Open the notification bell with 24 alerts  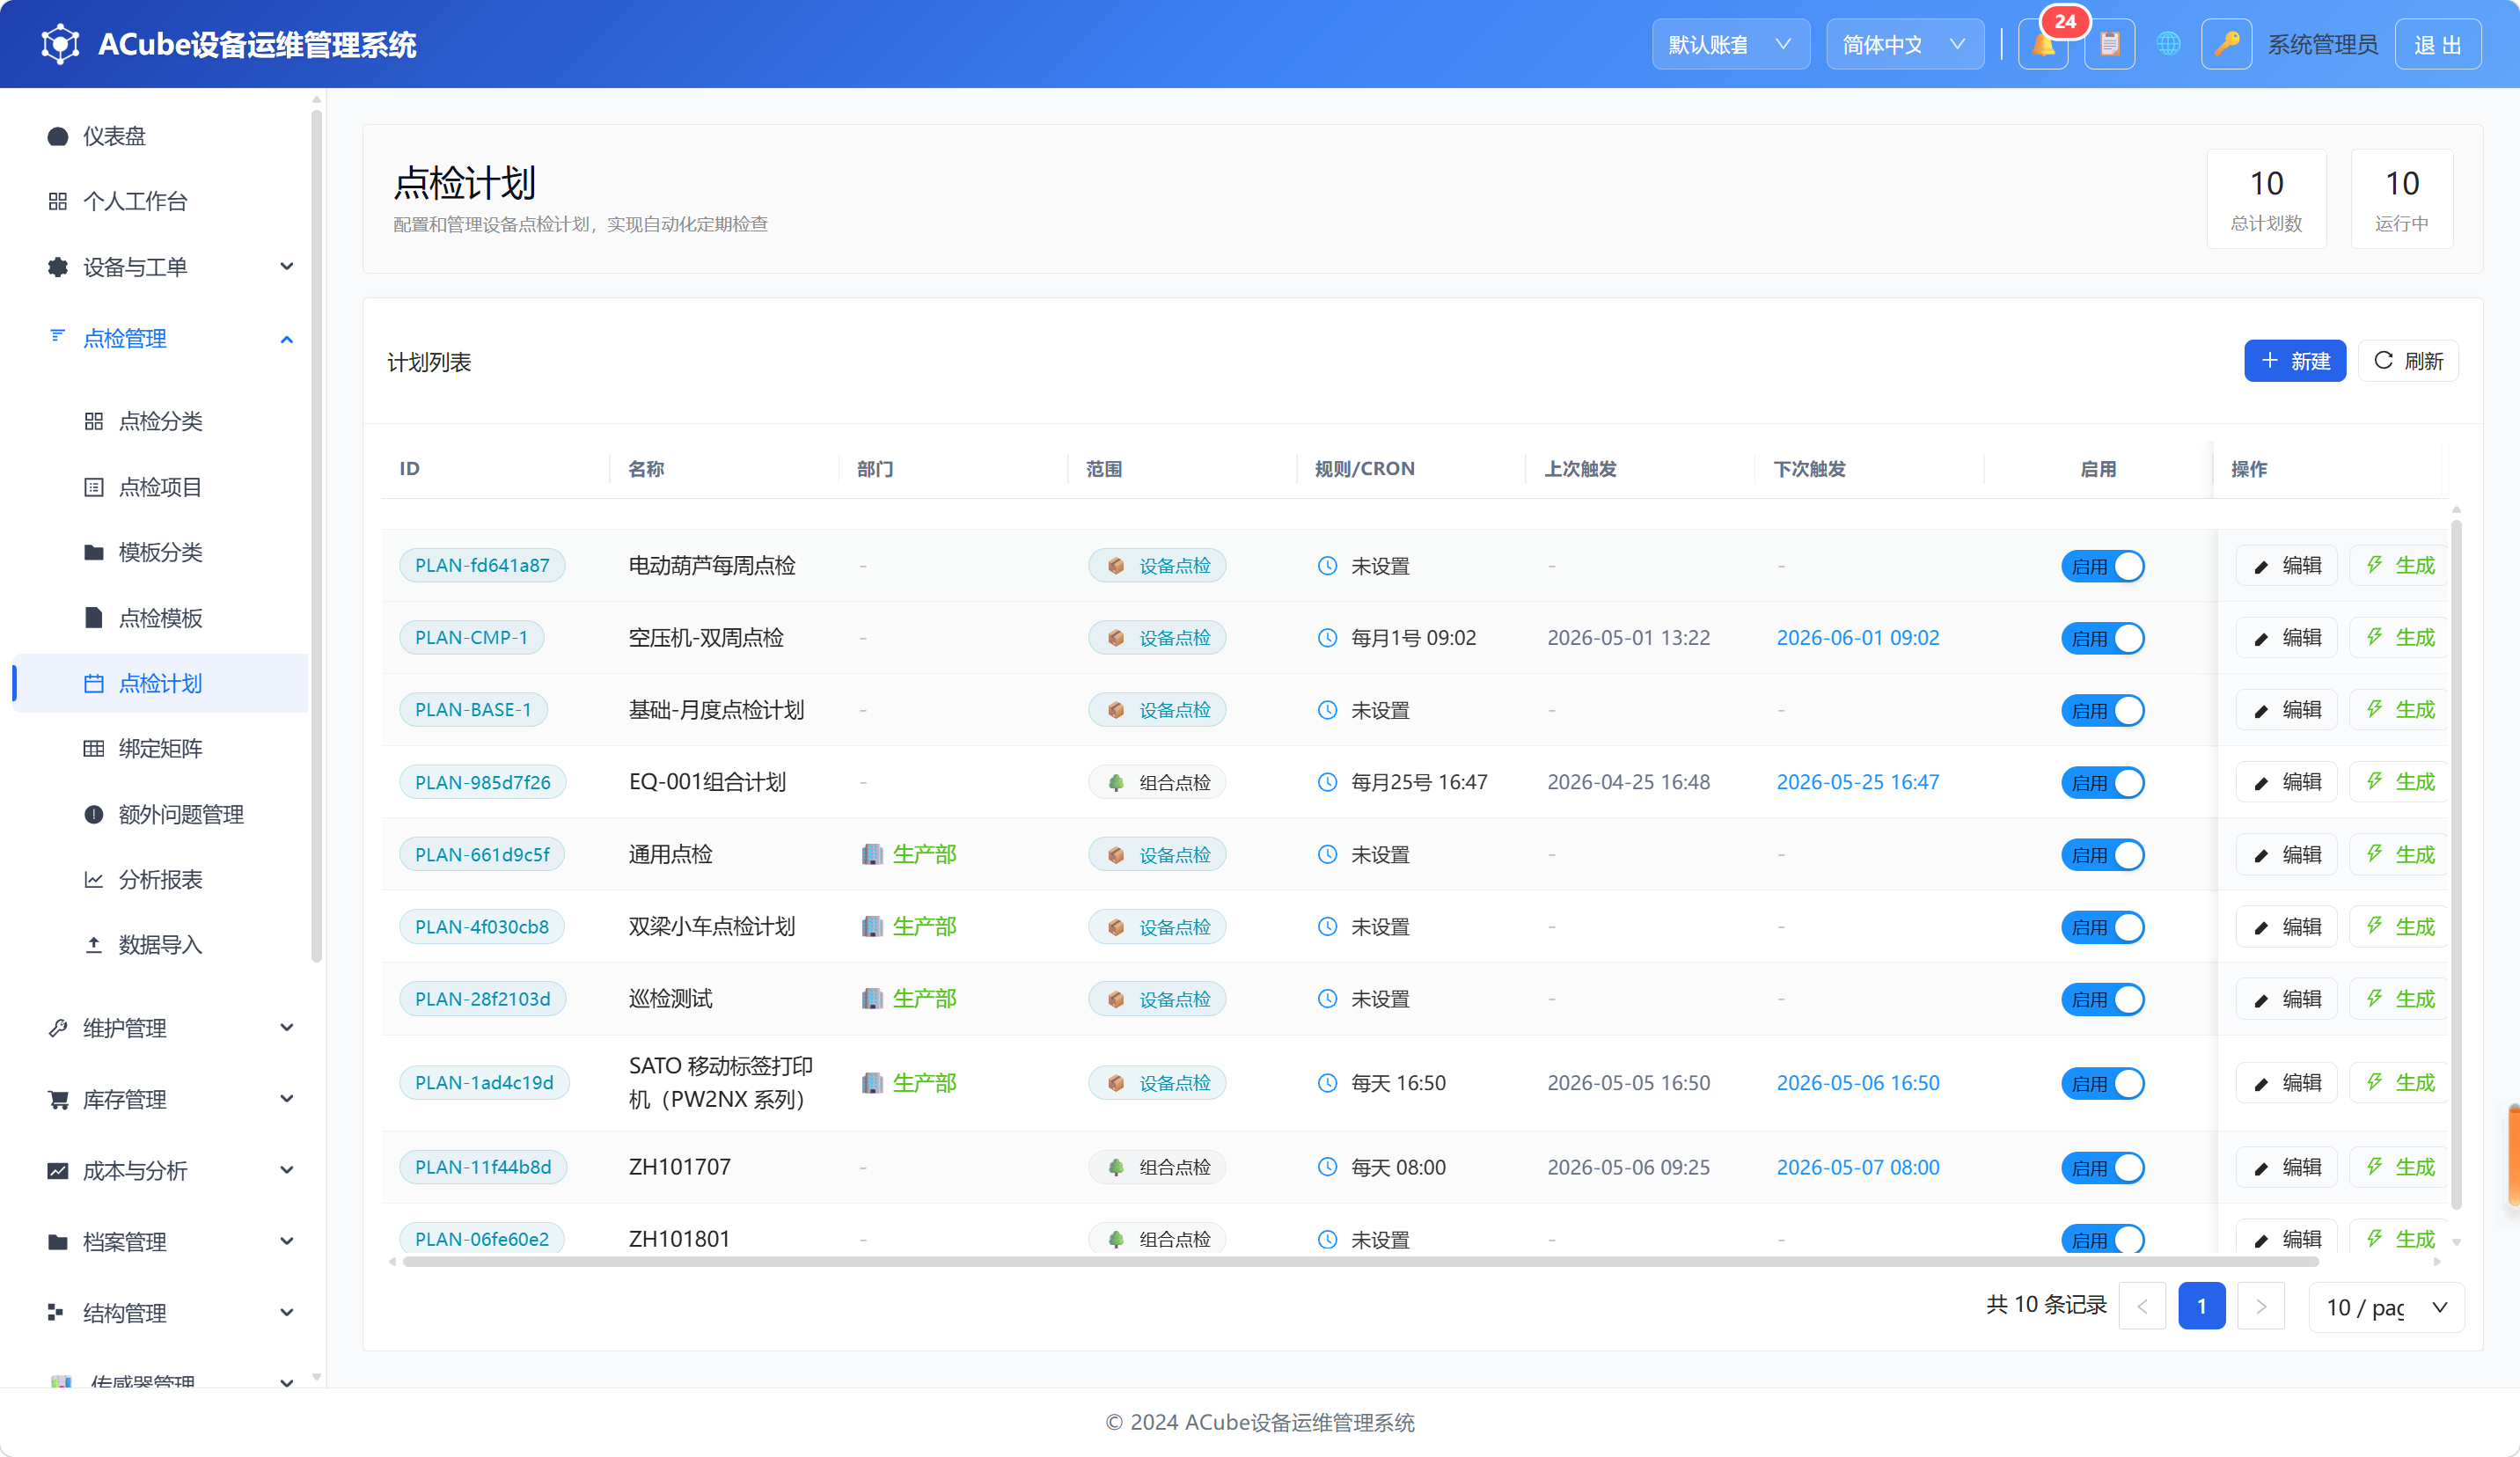tap(2043, 44)
